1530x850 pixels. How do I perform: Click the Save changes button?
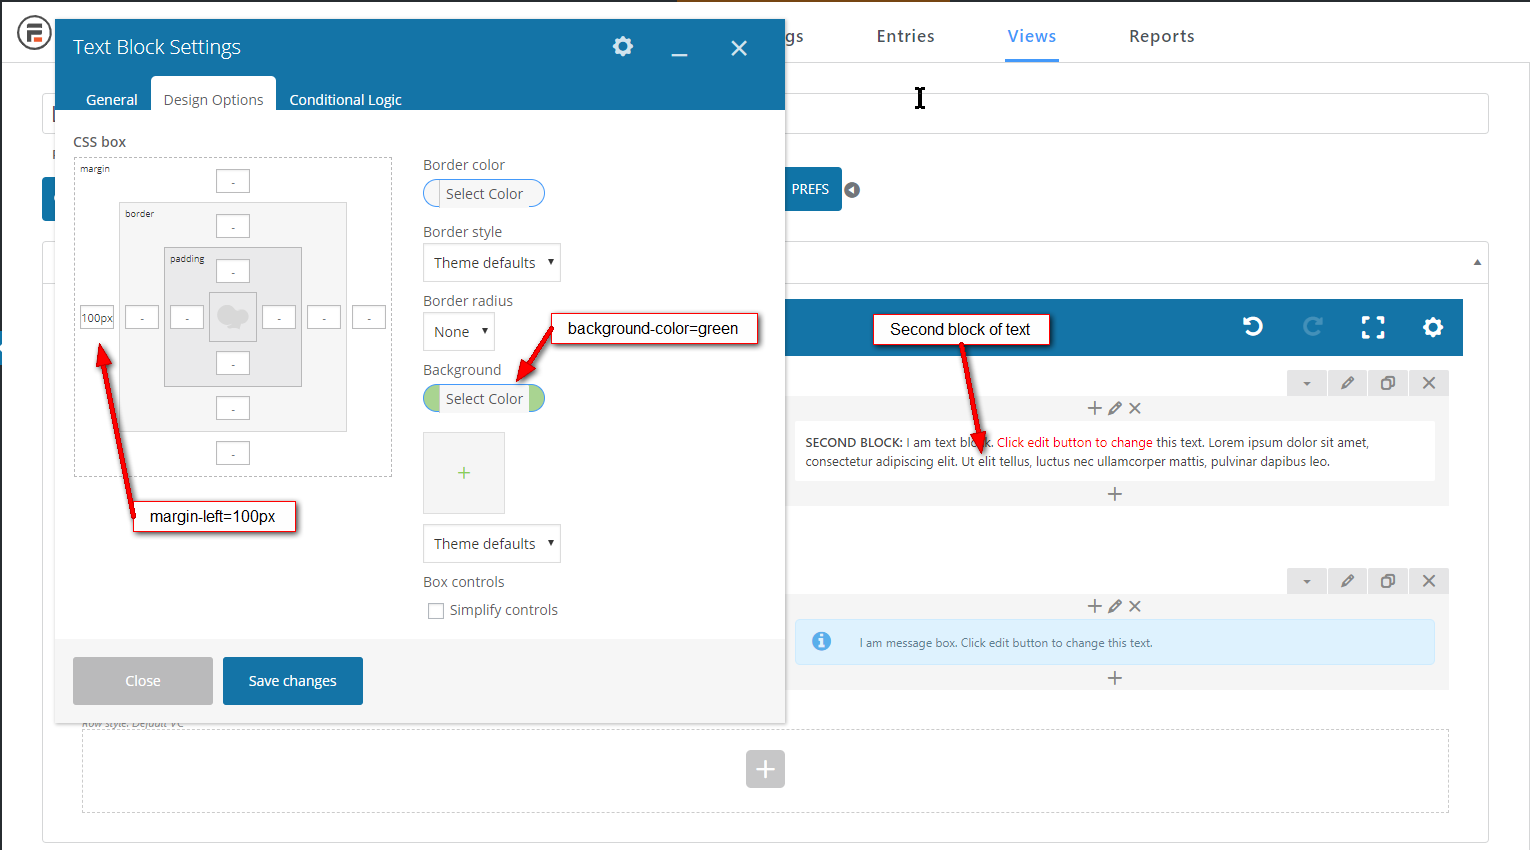click(x=293, y=681)
